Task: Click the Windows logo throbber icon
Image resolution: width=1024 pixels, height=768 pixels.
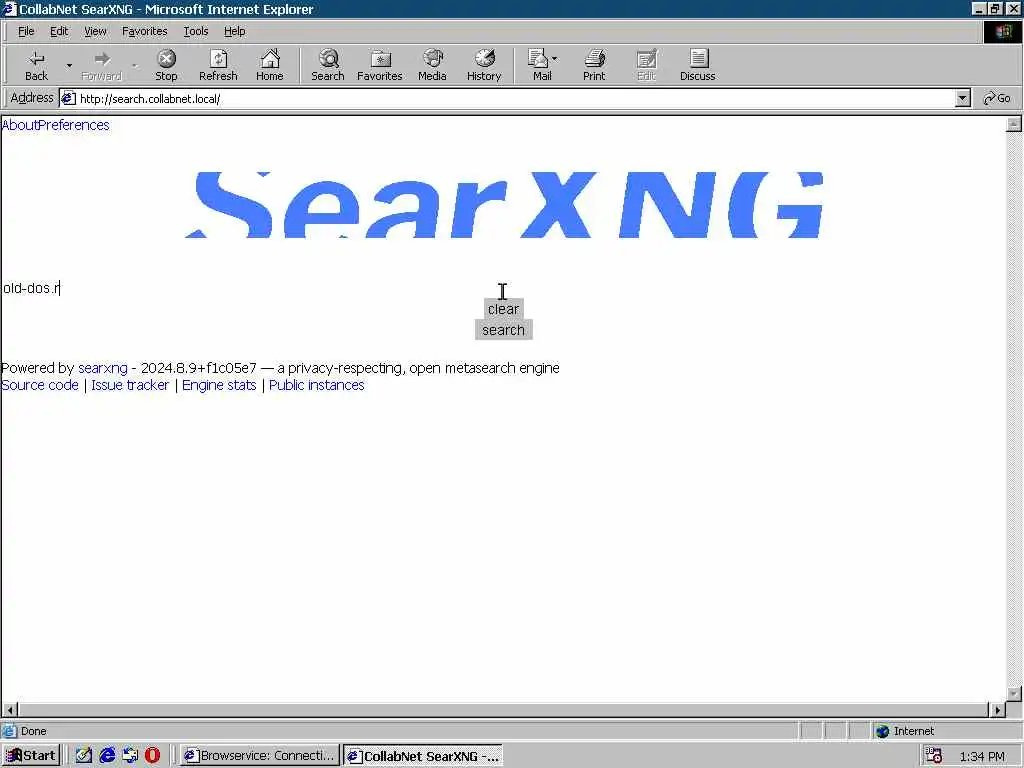Action: (1002, 31)
